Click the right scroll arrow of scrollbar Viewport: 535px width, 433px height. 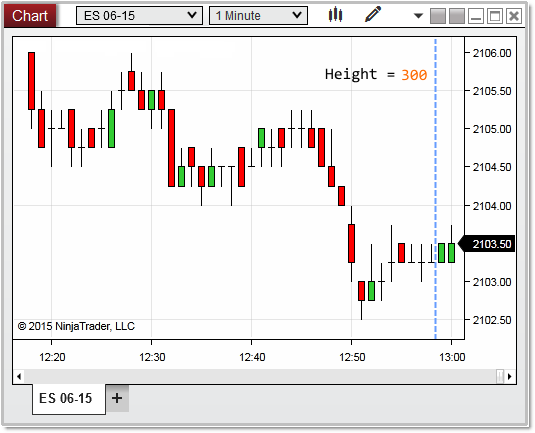click(x=509, y=376)
